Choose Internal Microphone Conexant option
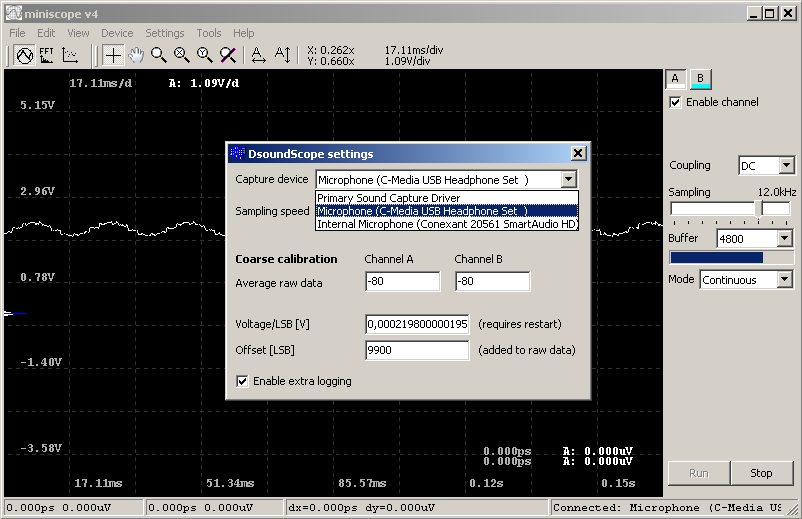Viewport: 802px width, 519px height. pos(447,224)
